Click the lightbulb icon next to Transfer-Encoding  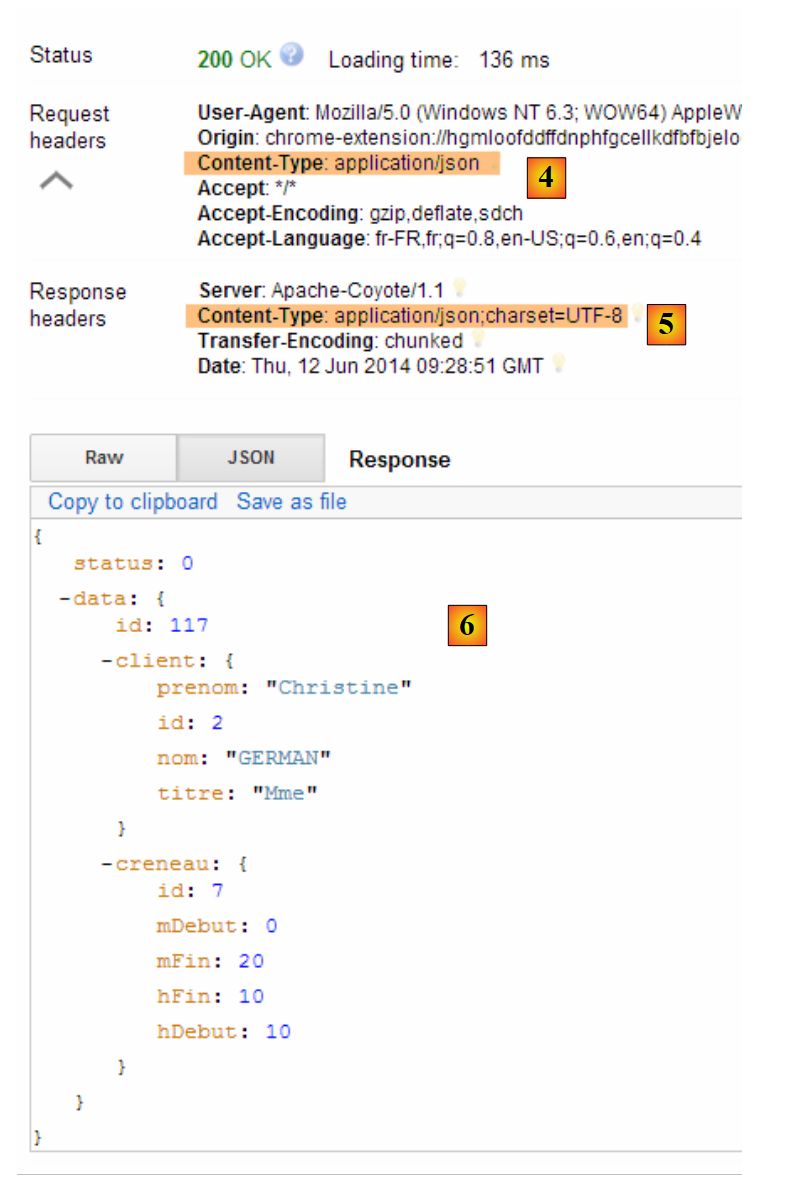(478, 340)
